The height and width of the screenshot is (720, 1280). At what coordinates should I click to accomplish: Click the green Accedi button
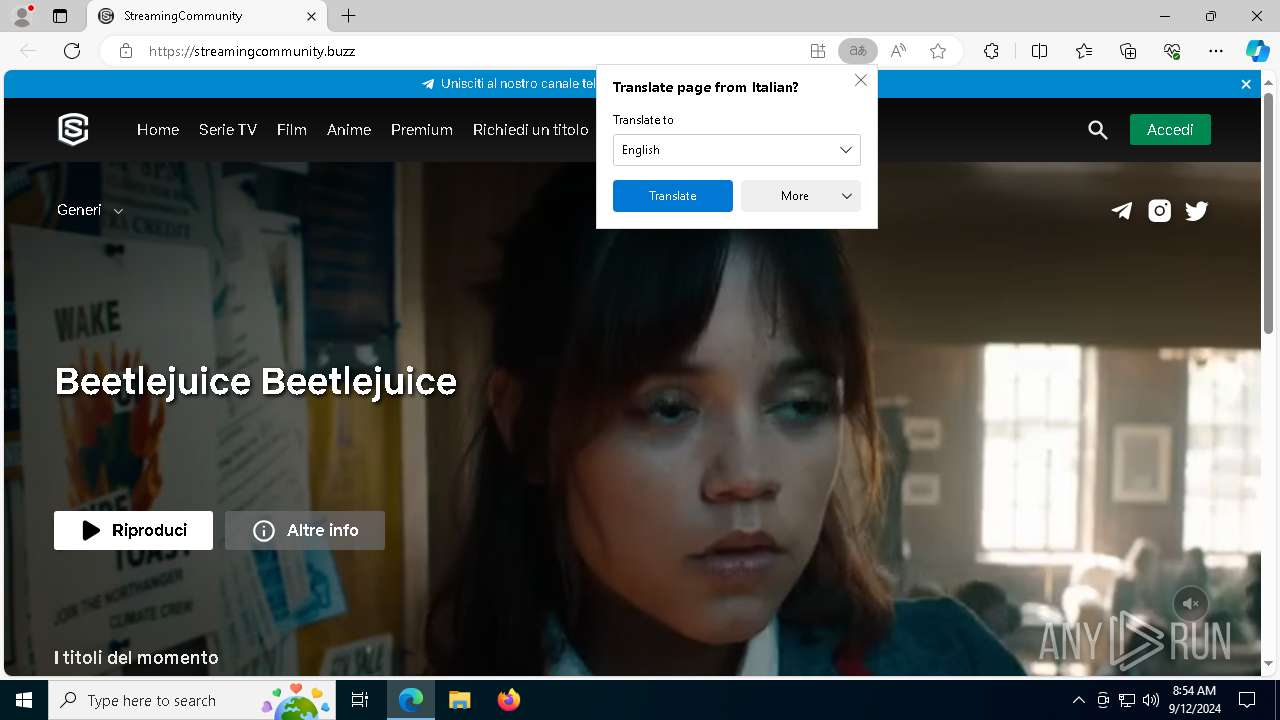point(1170,130)
